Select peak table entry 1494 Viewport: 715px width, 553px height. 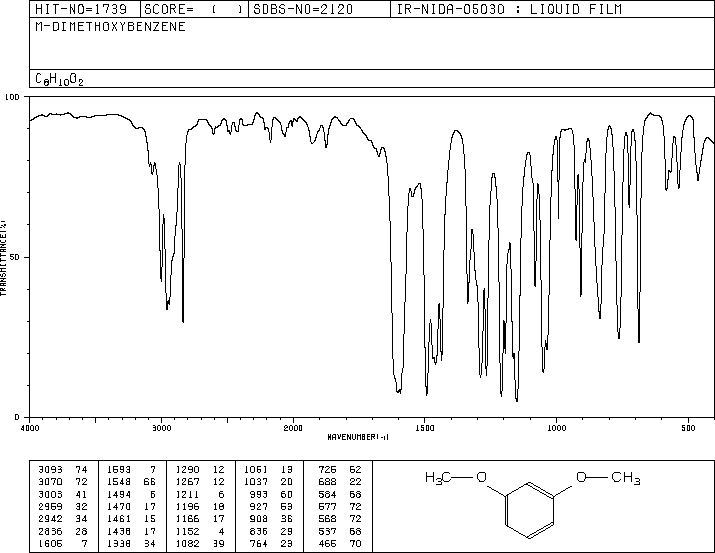coord(119,494)
